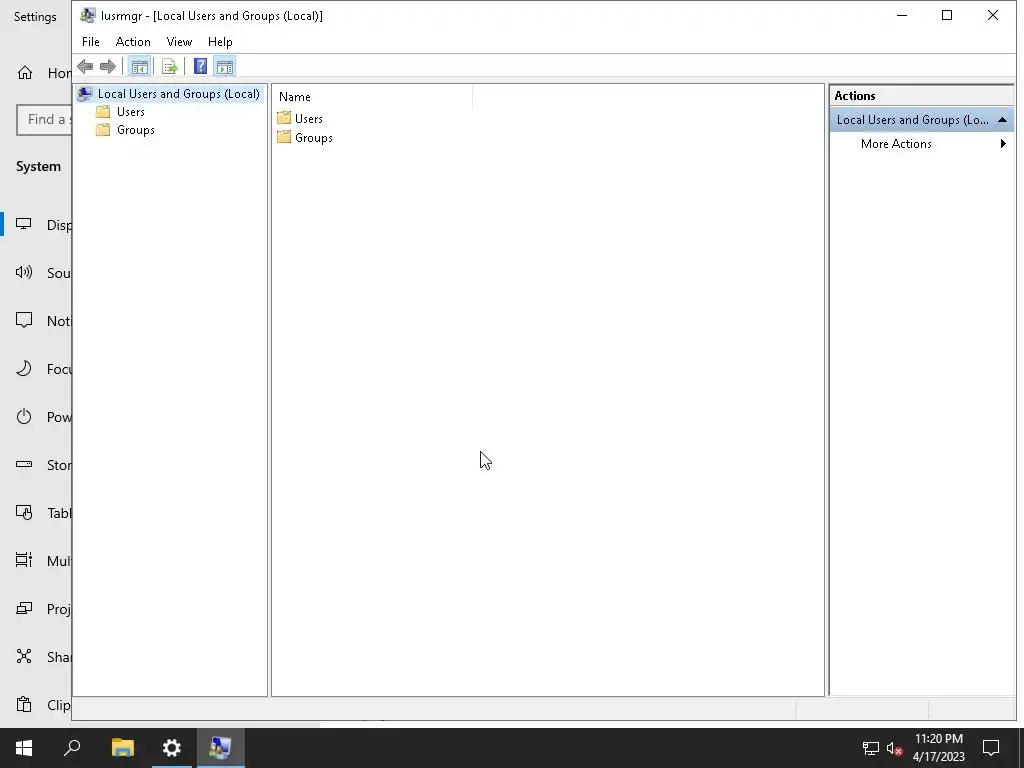Open Sound settings icon in Settings sidebar
The width and height of the screenshot is (1024, 768).
[24, 272]
